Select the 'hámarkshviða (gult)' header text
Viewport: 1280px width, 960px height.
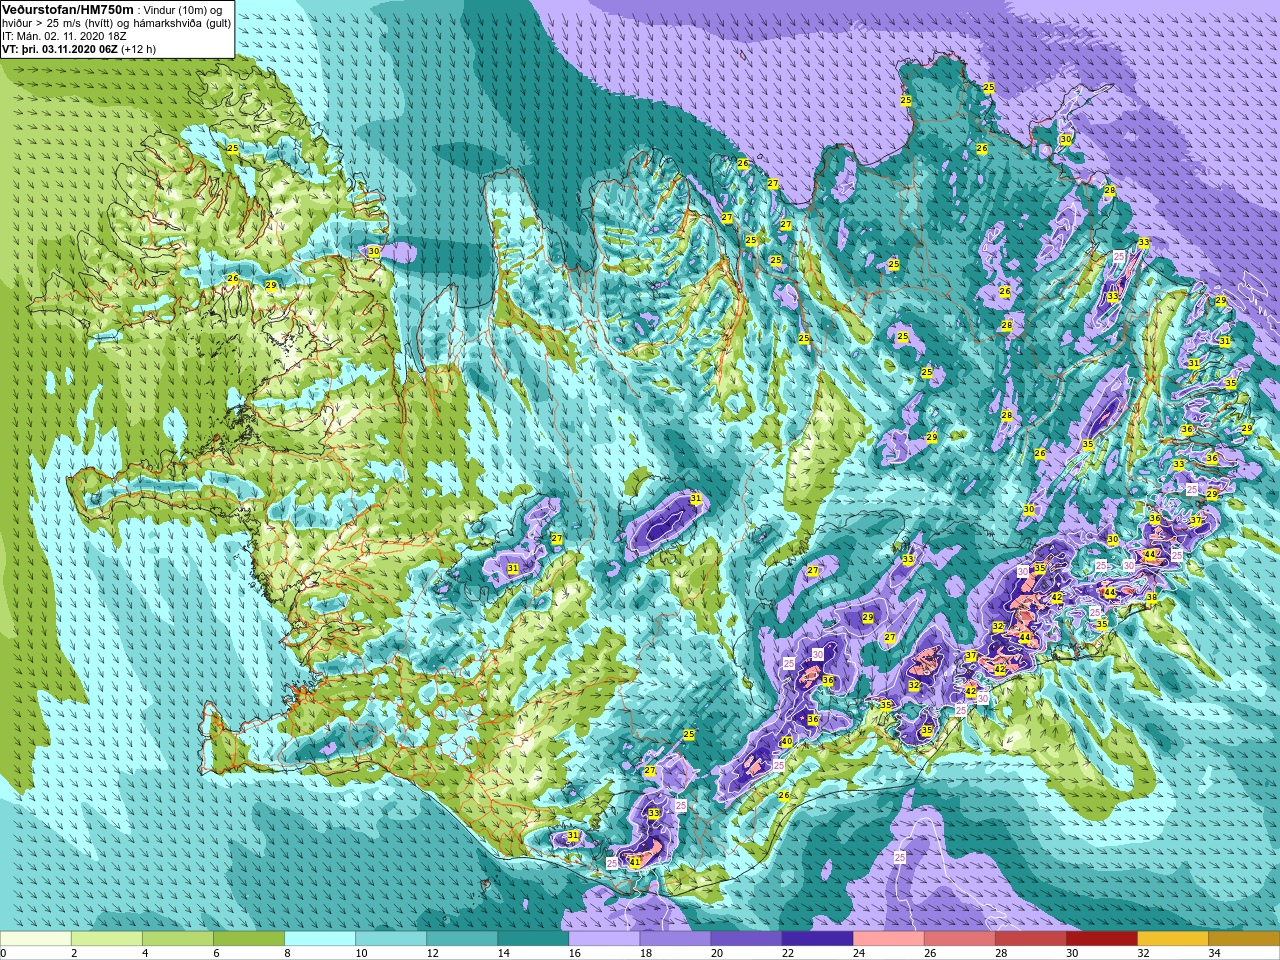coord(182,24)
